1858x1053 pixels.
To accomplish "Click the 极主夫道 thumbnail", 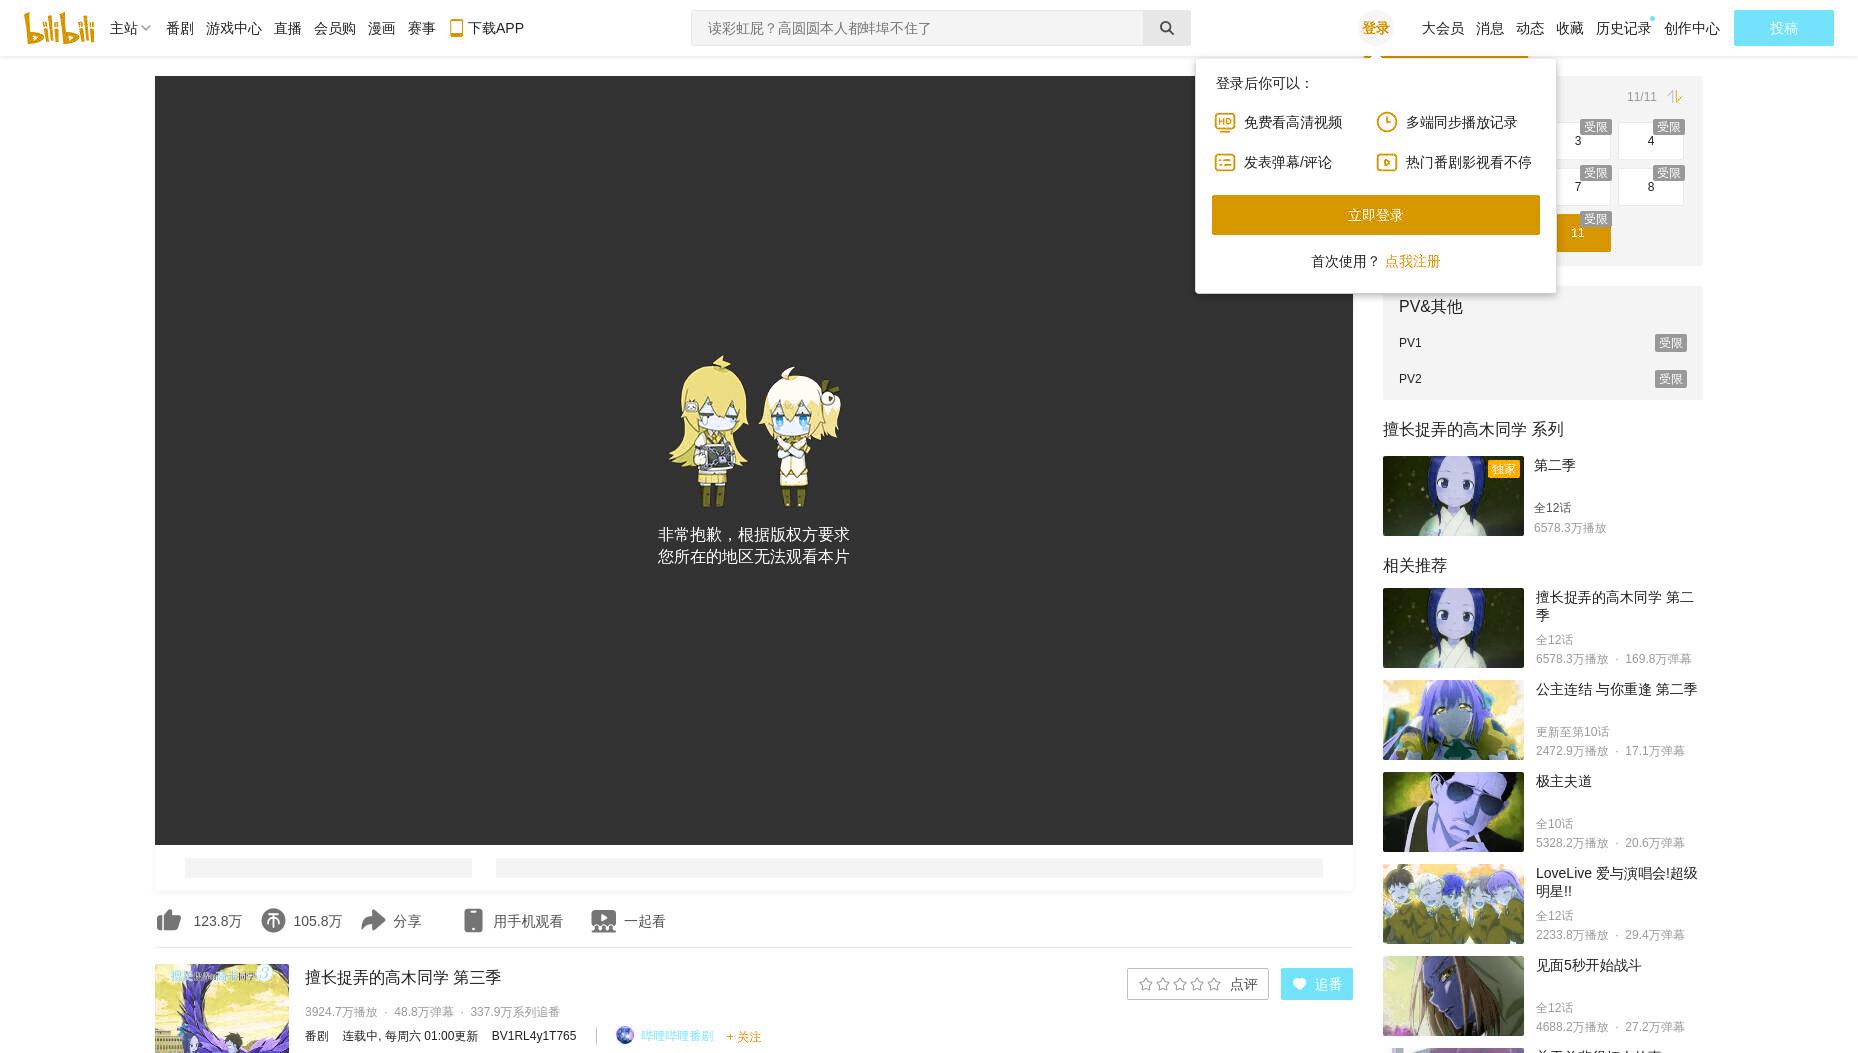I will click(x=1453, y=812).
